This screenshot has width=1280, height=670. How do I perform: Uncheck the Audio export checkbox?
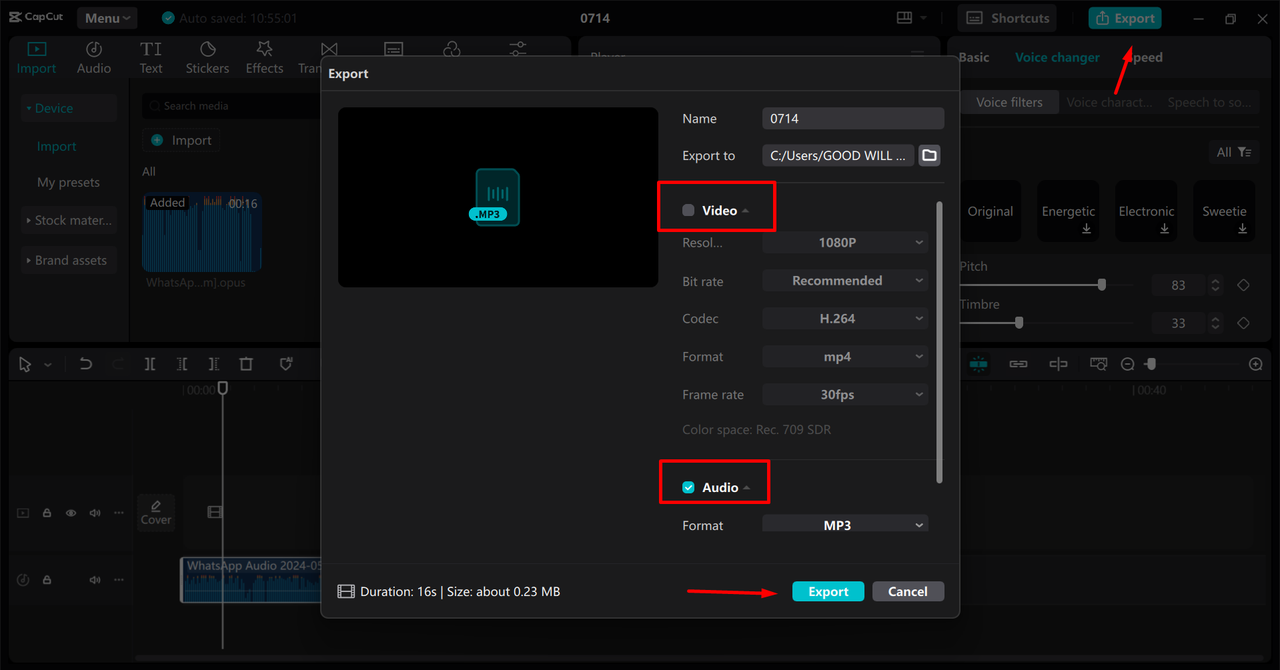pyautogui.click(x=688, y=487)
